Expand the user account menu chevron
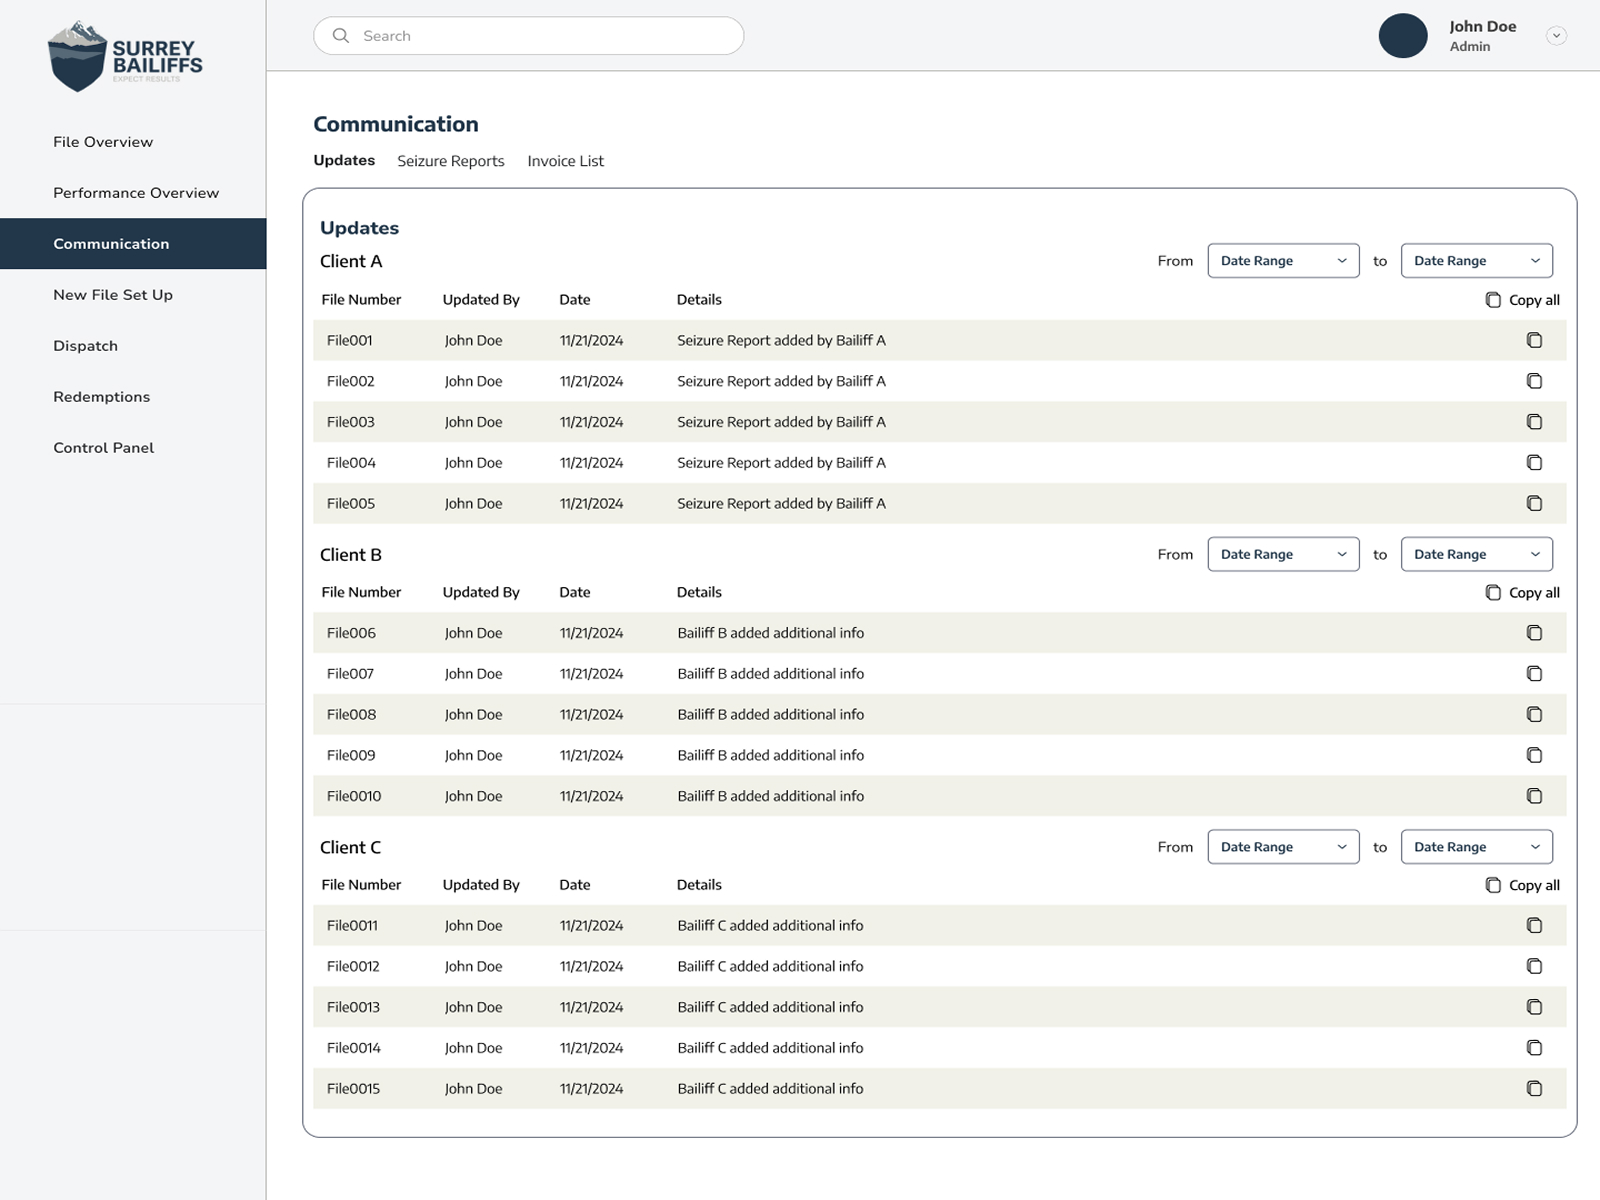The height and width of the screenshot is (1200, 1600). tap(1556, 36)
